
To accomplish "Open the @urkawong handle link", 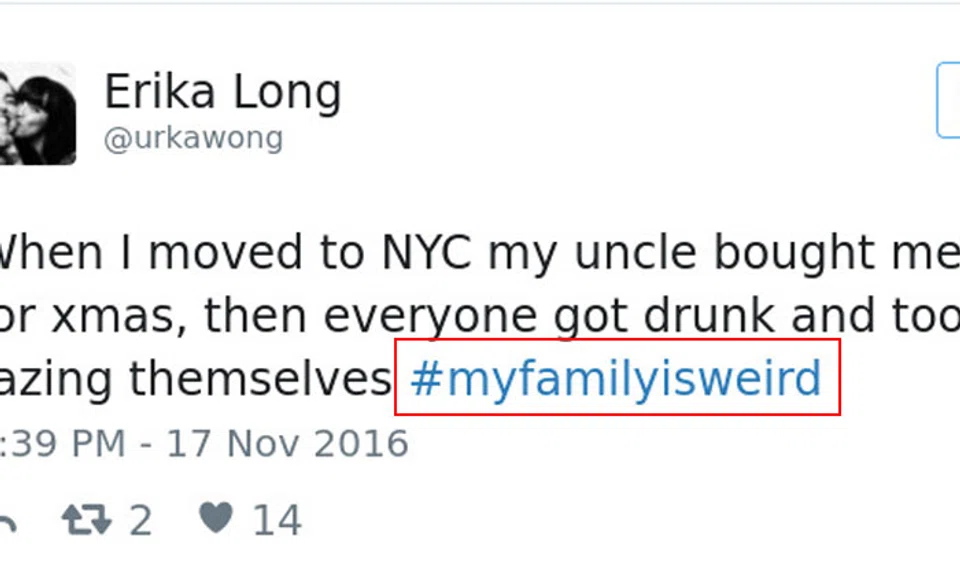I will coord(193,138).
